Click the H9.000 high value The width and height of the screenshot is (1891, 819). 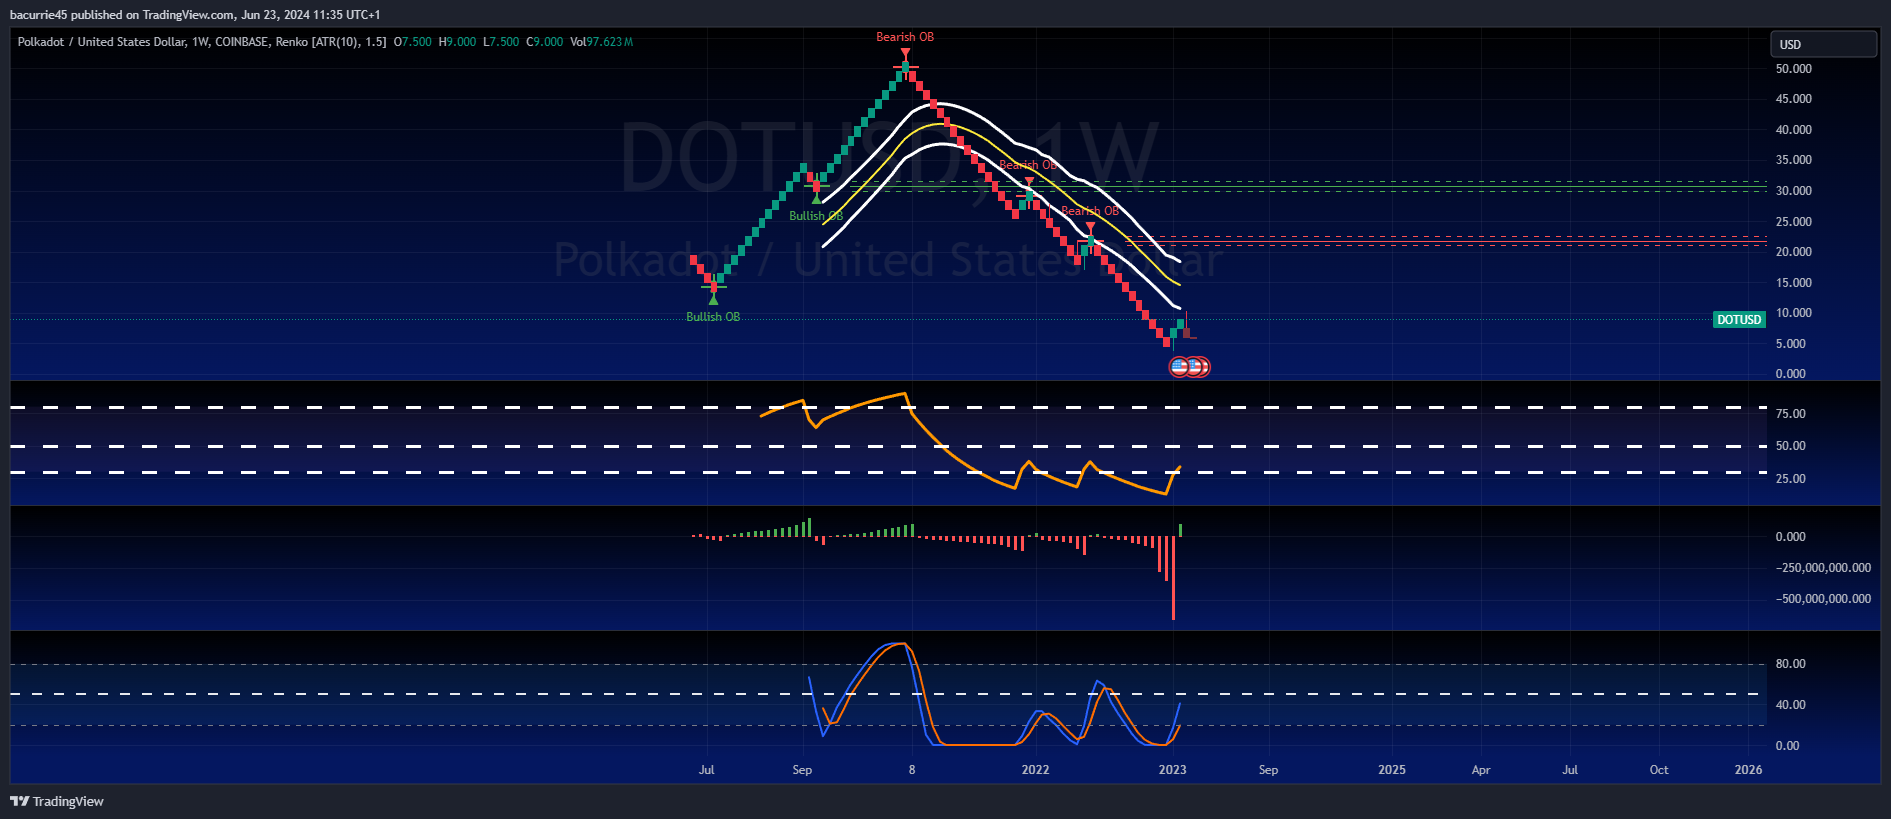(x=458, y=42)
